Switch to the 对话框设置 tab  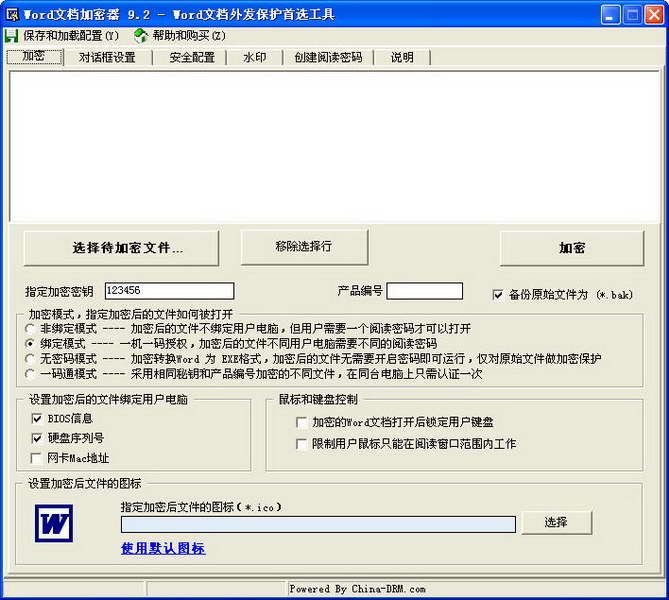[x=107, y=57]
